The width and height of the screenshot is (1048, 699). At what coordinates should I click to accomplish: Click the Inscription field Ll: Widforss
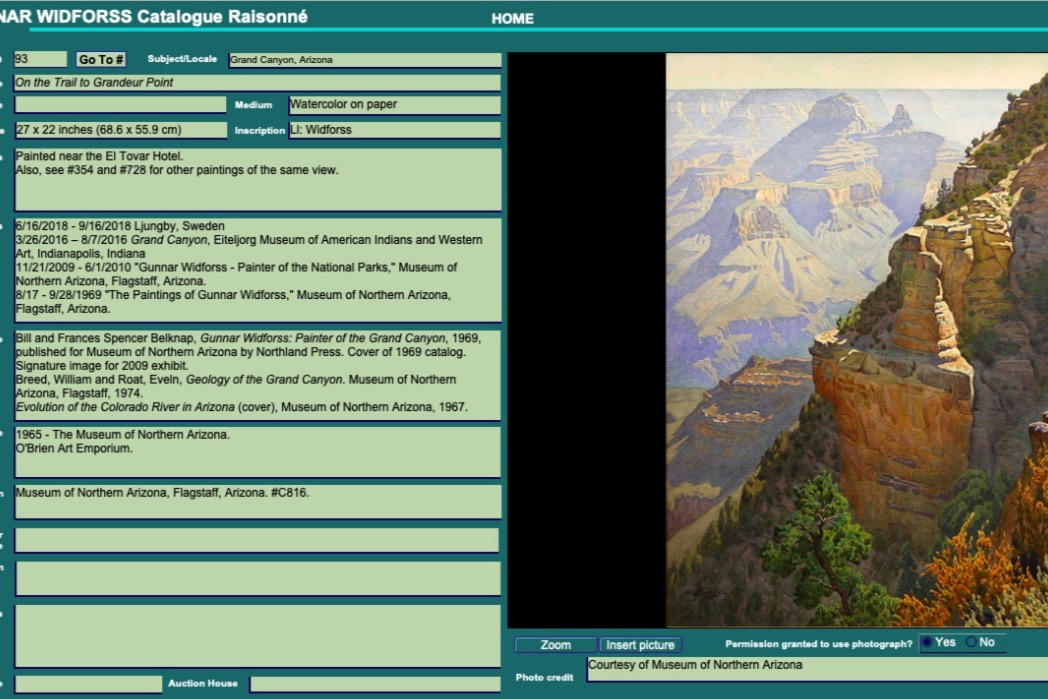tap(394, 130)
